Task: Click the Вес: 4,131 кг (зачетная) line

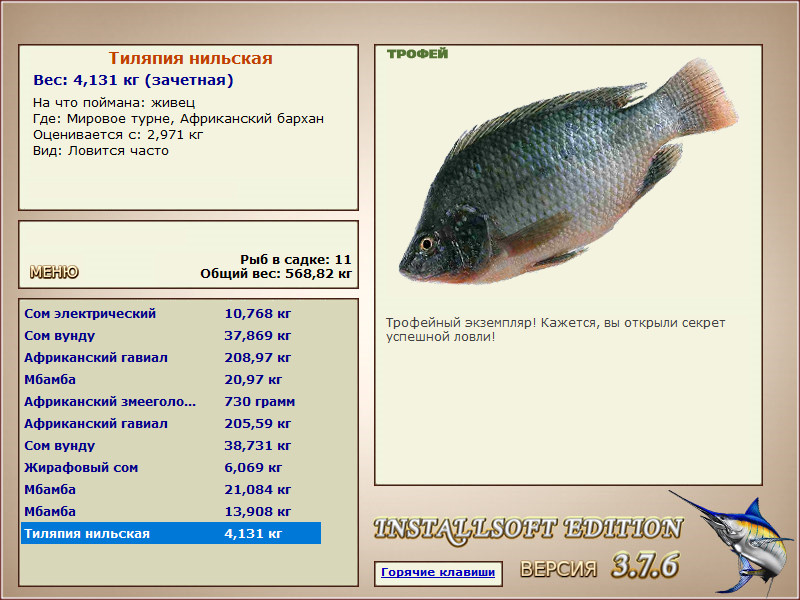Action: coord(133,80)
